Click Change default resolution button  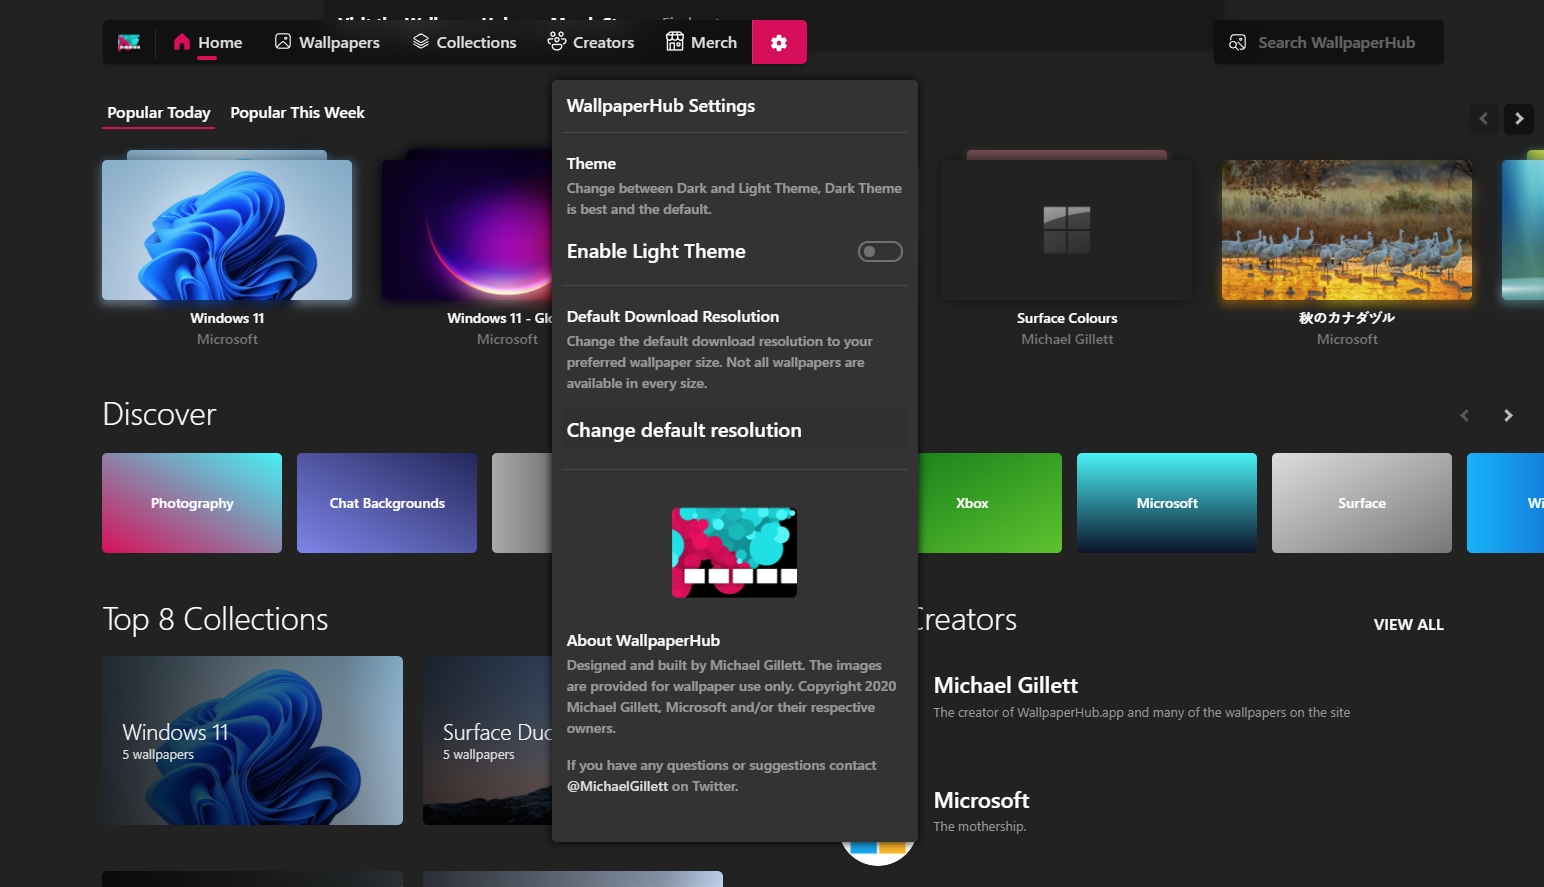pyautogui.click(x=734, y=430)
